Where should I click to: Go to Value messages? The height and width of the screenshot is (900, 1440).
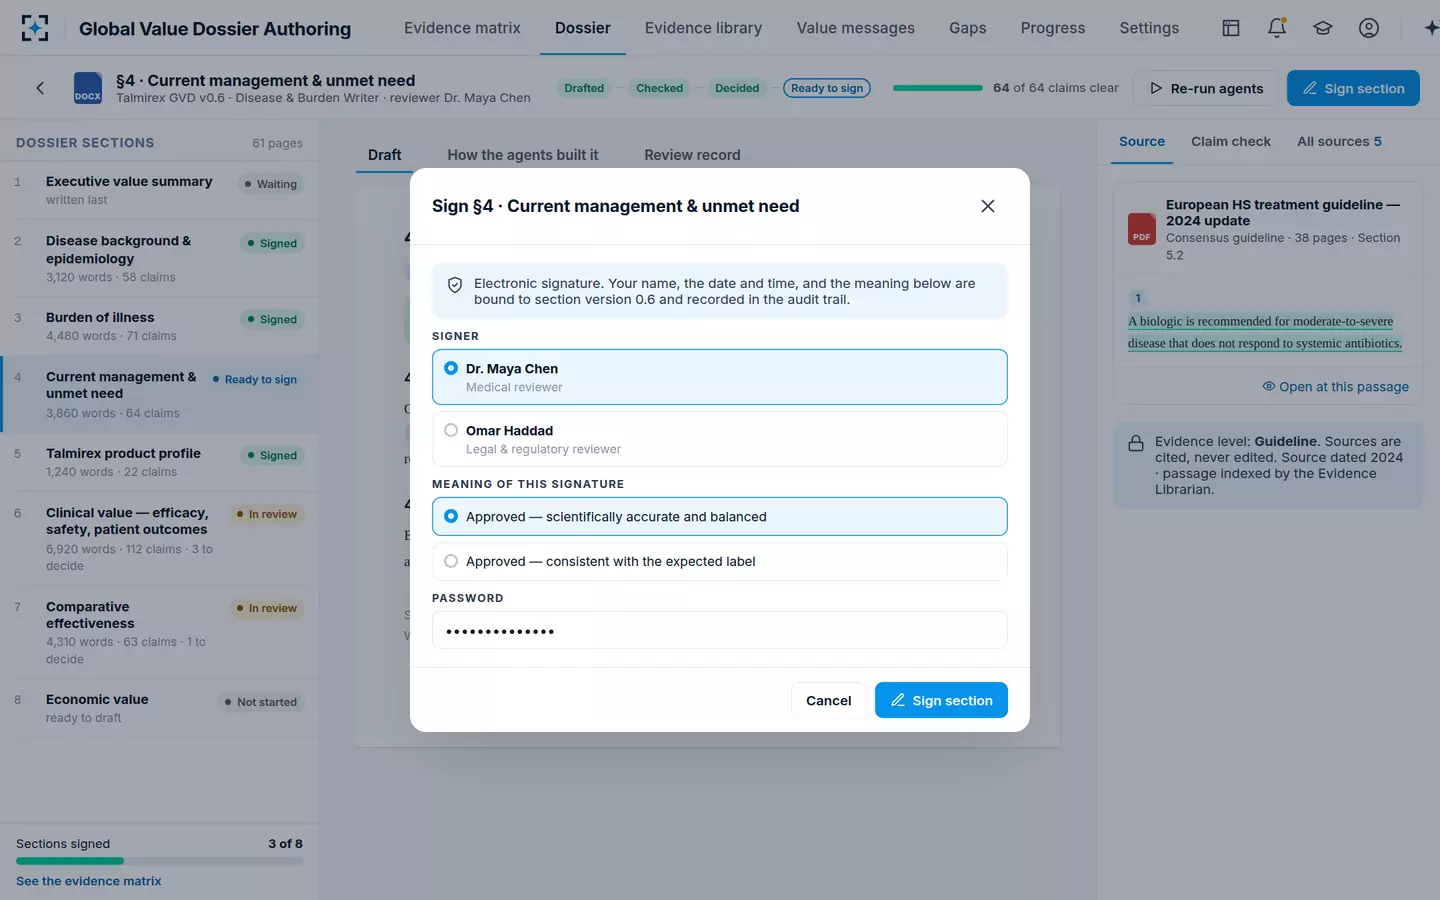(x=855, y=28)
